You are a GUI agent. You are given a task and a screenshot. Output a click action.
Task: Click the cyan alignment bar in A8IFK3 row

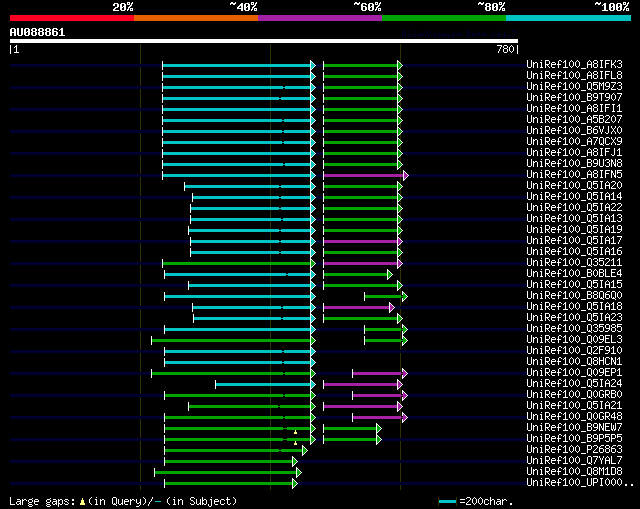point(239,65)
